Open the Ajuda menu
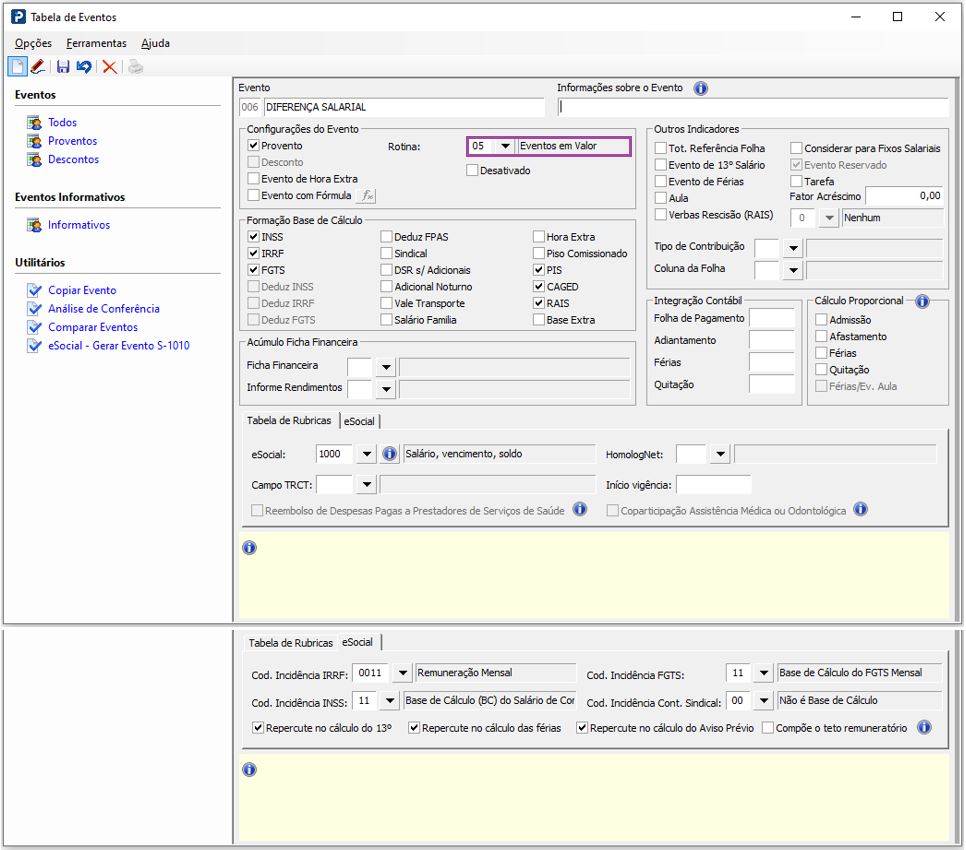966x850 pixels. pos(155,43)
